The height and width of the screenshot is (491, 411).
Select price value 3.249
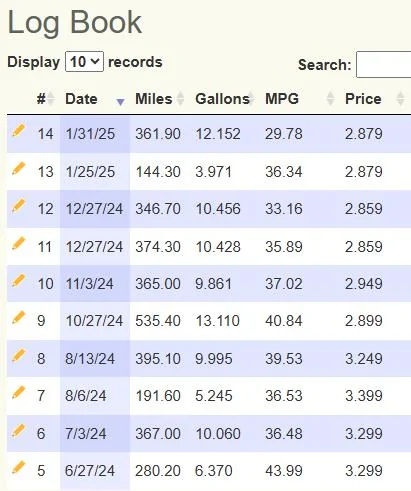coord(364,359)
